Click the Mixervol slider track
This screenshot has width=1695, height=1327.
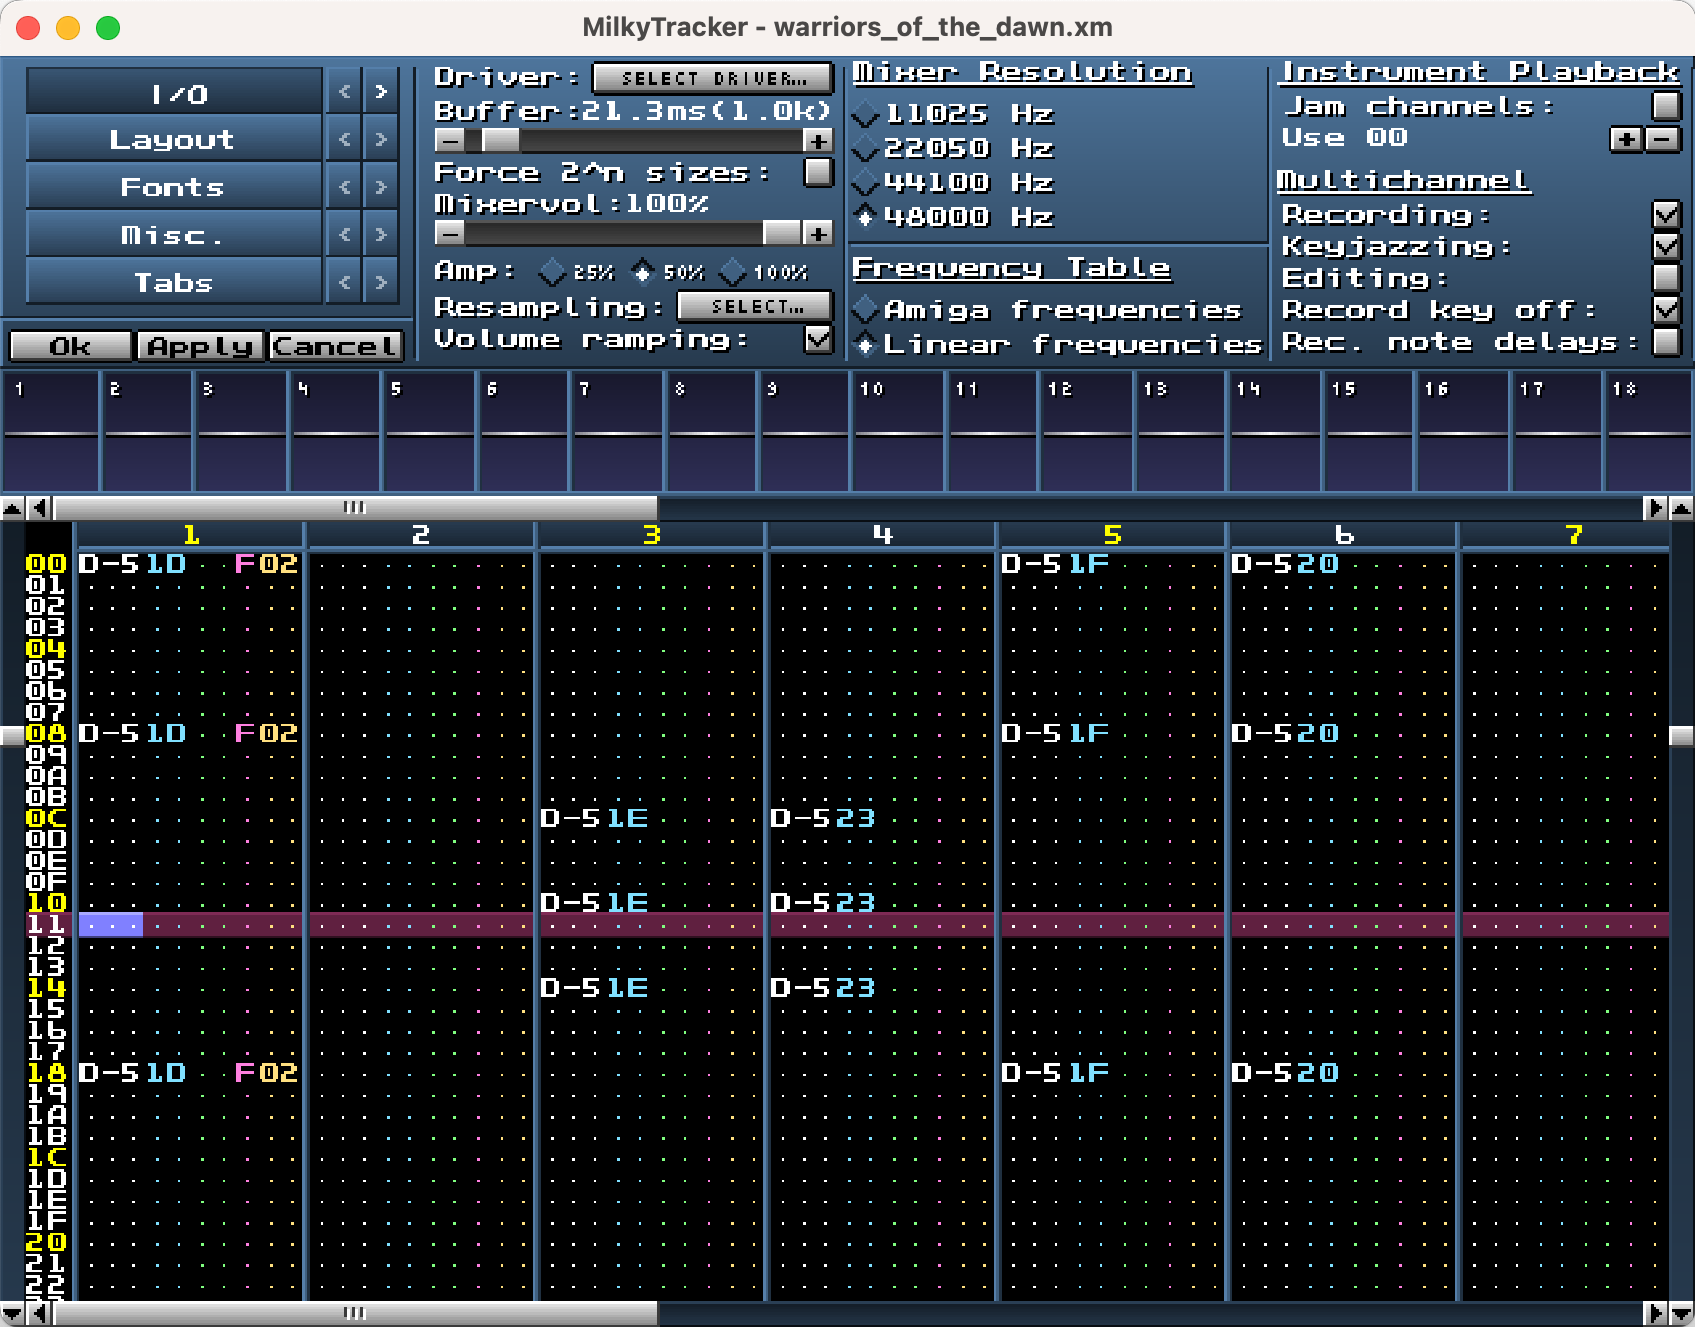[610, 234]
